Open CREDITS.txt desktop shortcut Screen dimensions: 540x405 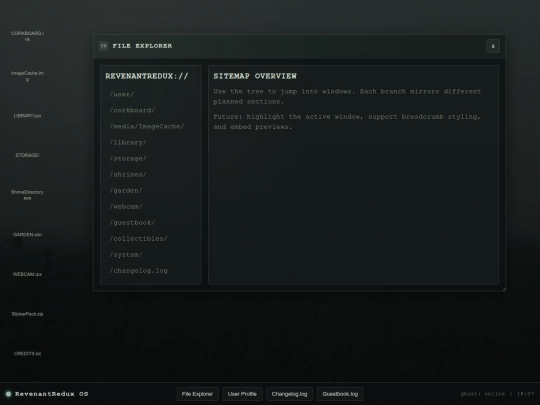(27, 354)
